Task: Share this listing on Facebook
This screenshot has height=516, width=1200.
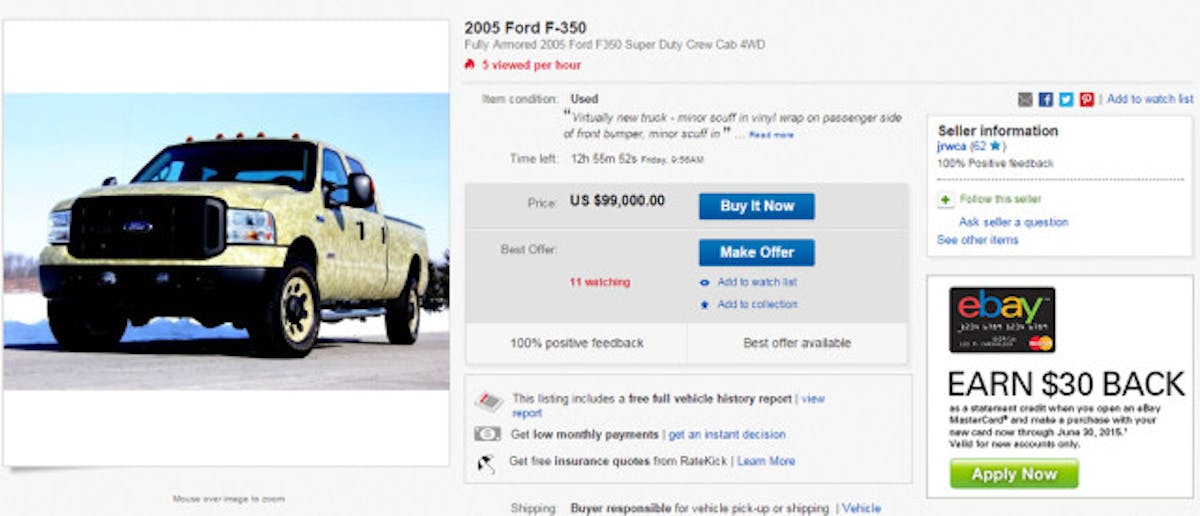Action: (1046, 99)
